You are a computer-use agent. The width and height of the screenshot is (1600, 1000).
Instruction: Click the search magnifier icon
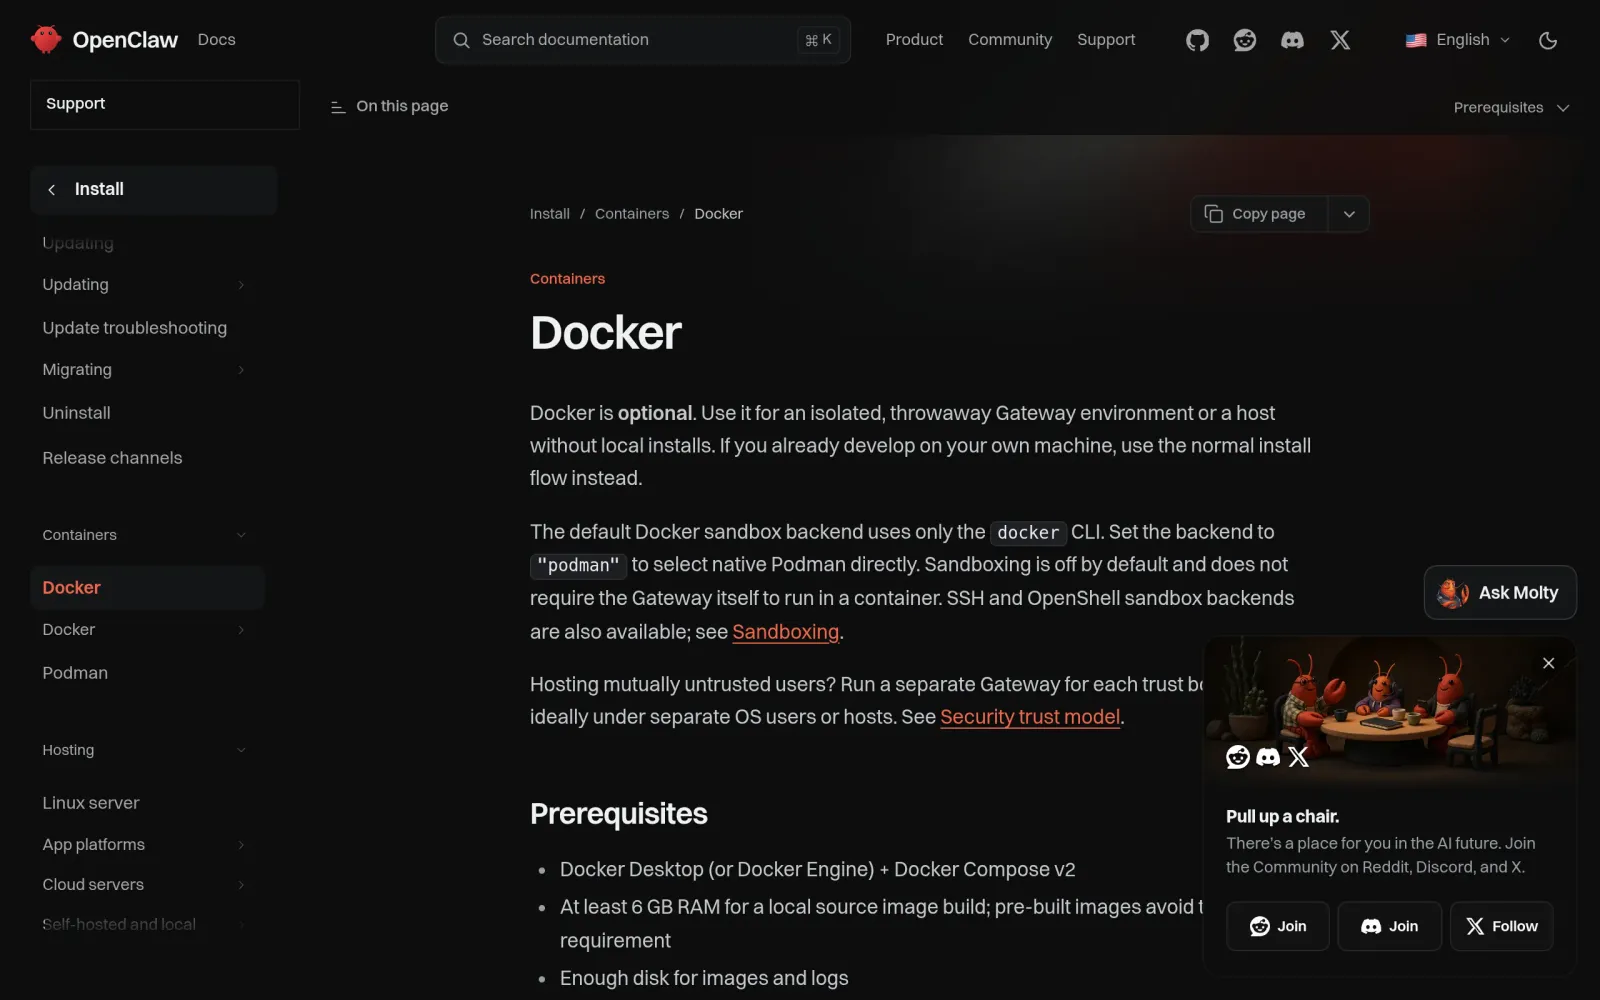[x=461, y=40]
